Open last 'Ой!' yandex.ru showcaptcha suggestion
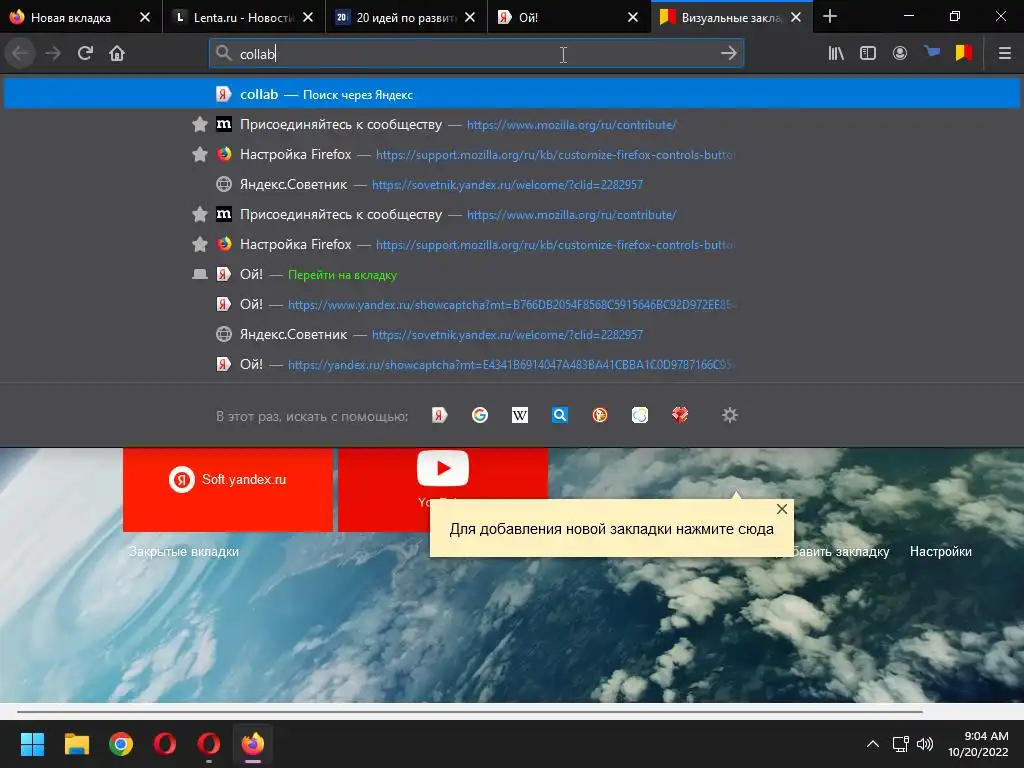The width and height of the screenshot is (1024, 768). tap(512, 364)
